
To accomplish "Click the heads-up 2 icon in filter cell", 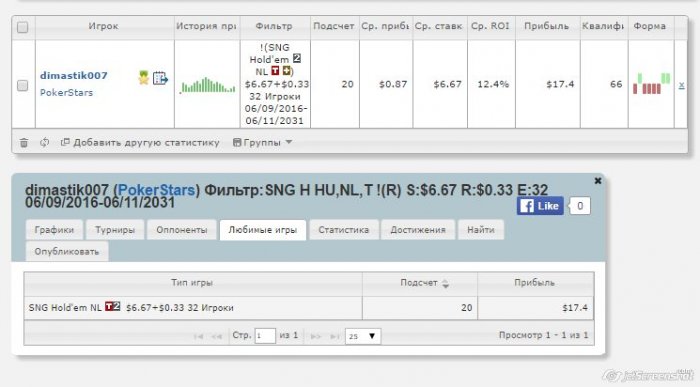I will tap(297, 58).
